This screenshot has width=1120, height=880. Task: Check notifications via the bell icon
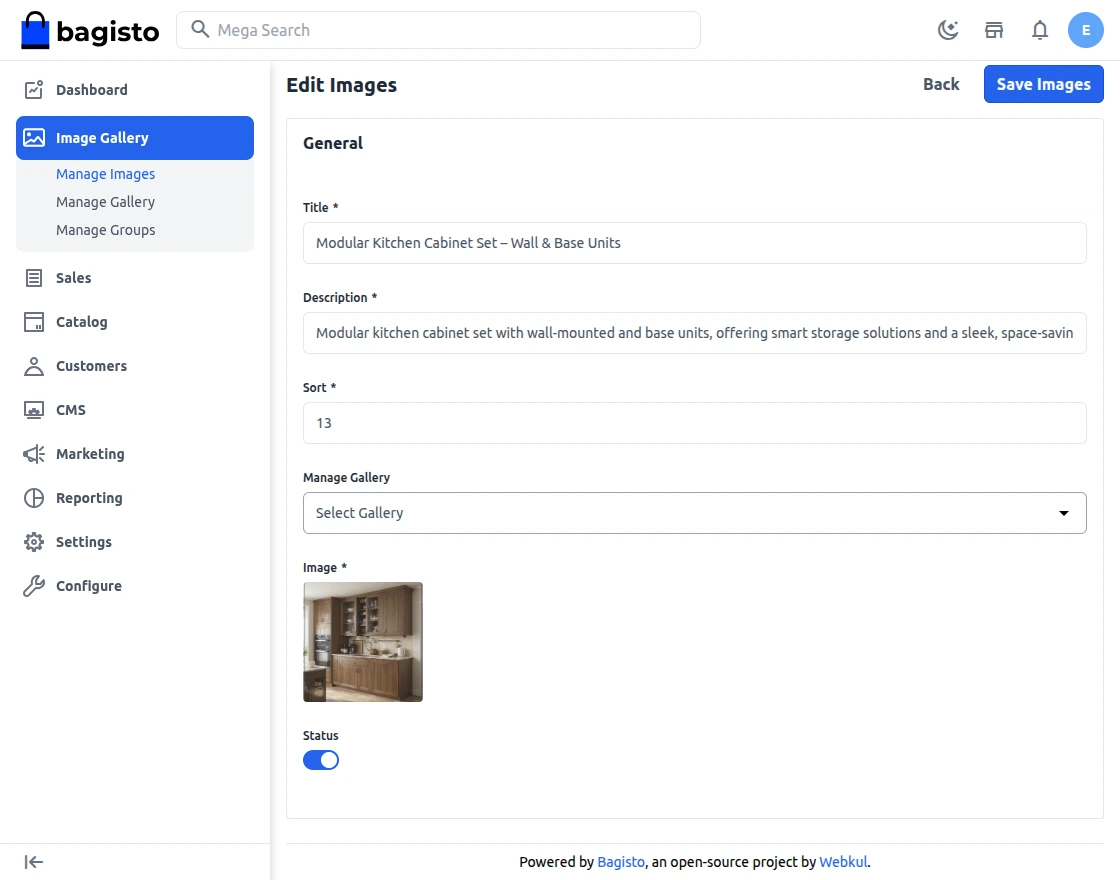1039,30
